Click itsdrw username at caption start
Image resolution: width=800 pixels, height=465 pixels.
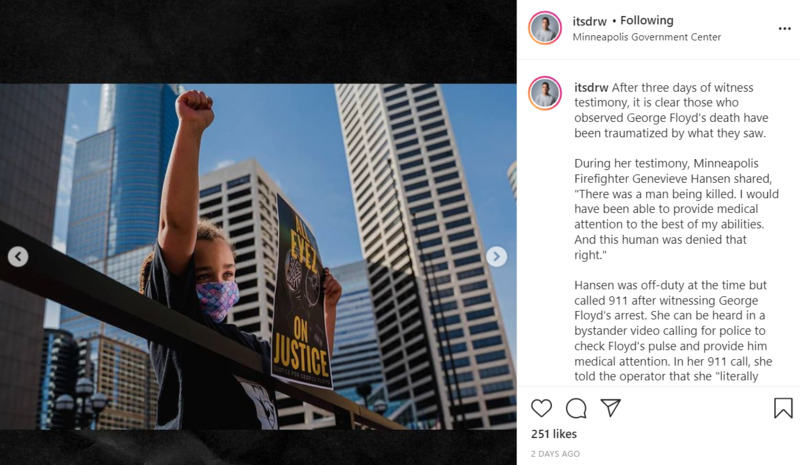point(591,87)
